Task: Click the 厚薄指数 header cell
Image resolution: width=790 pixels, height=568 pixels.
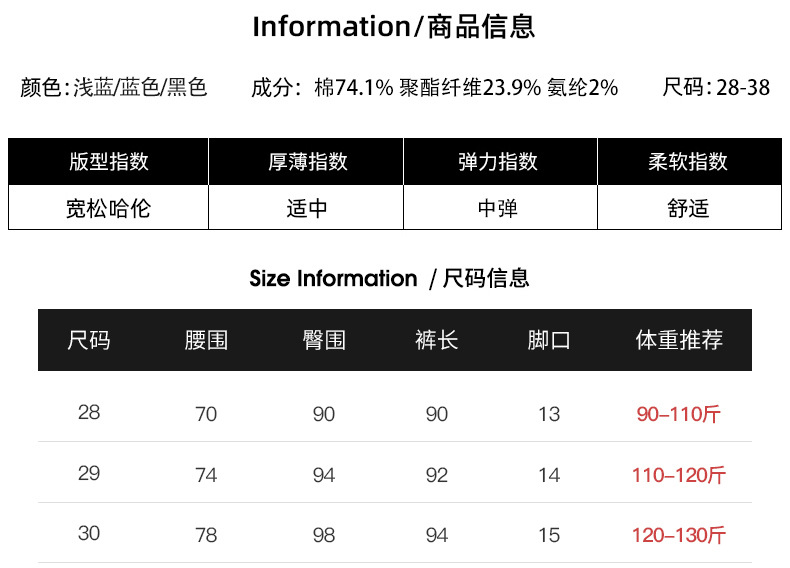Action: click(x=307, y=162)
